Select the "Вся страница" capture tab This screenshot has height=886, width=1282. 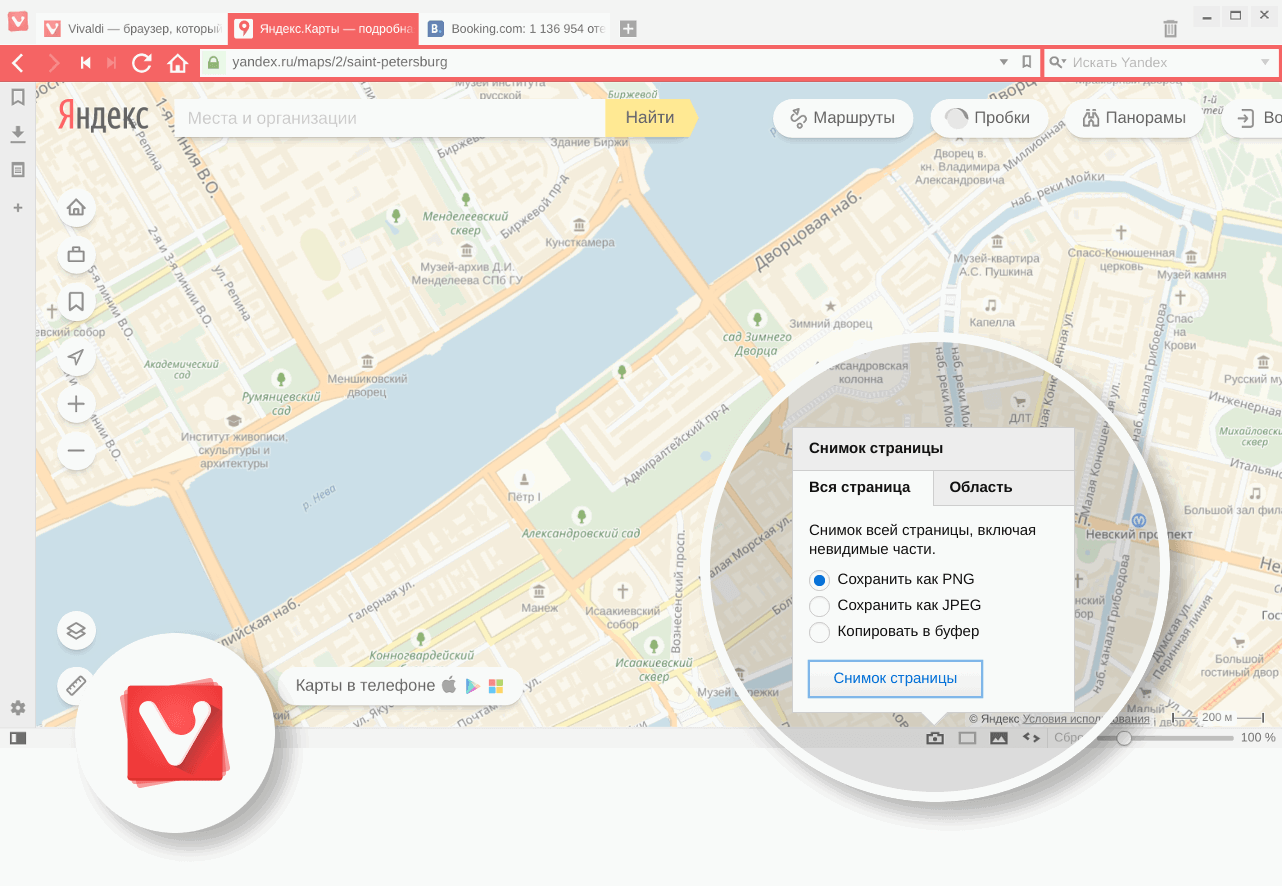pos(860,488)
